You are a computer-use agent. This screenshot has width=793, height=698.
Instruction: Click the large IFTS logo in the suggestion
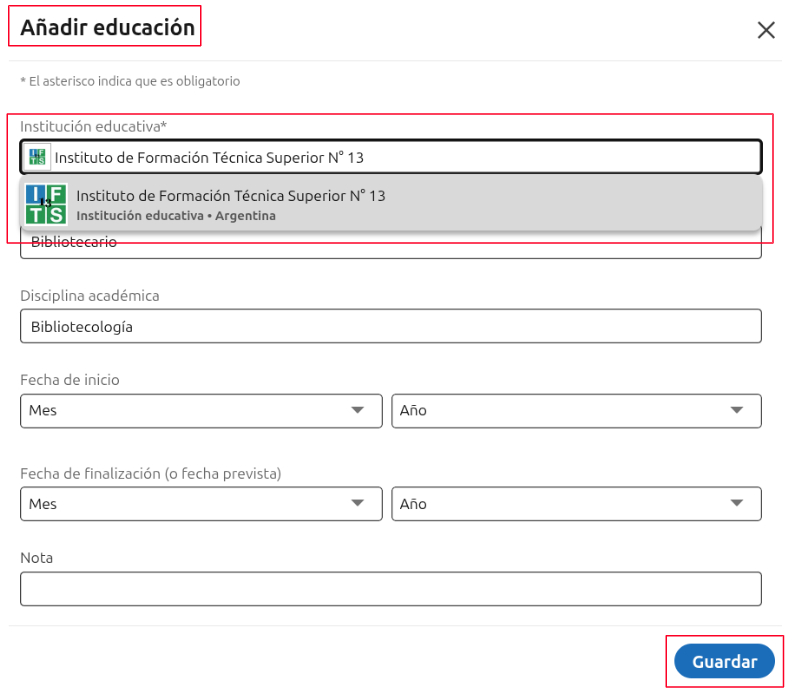(46, 204)
